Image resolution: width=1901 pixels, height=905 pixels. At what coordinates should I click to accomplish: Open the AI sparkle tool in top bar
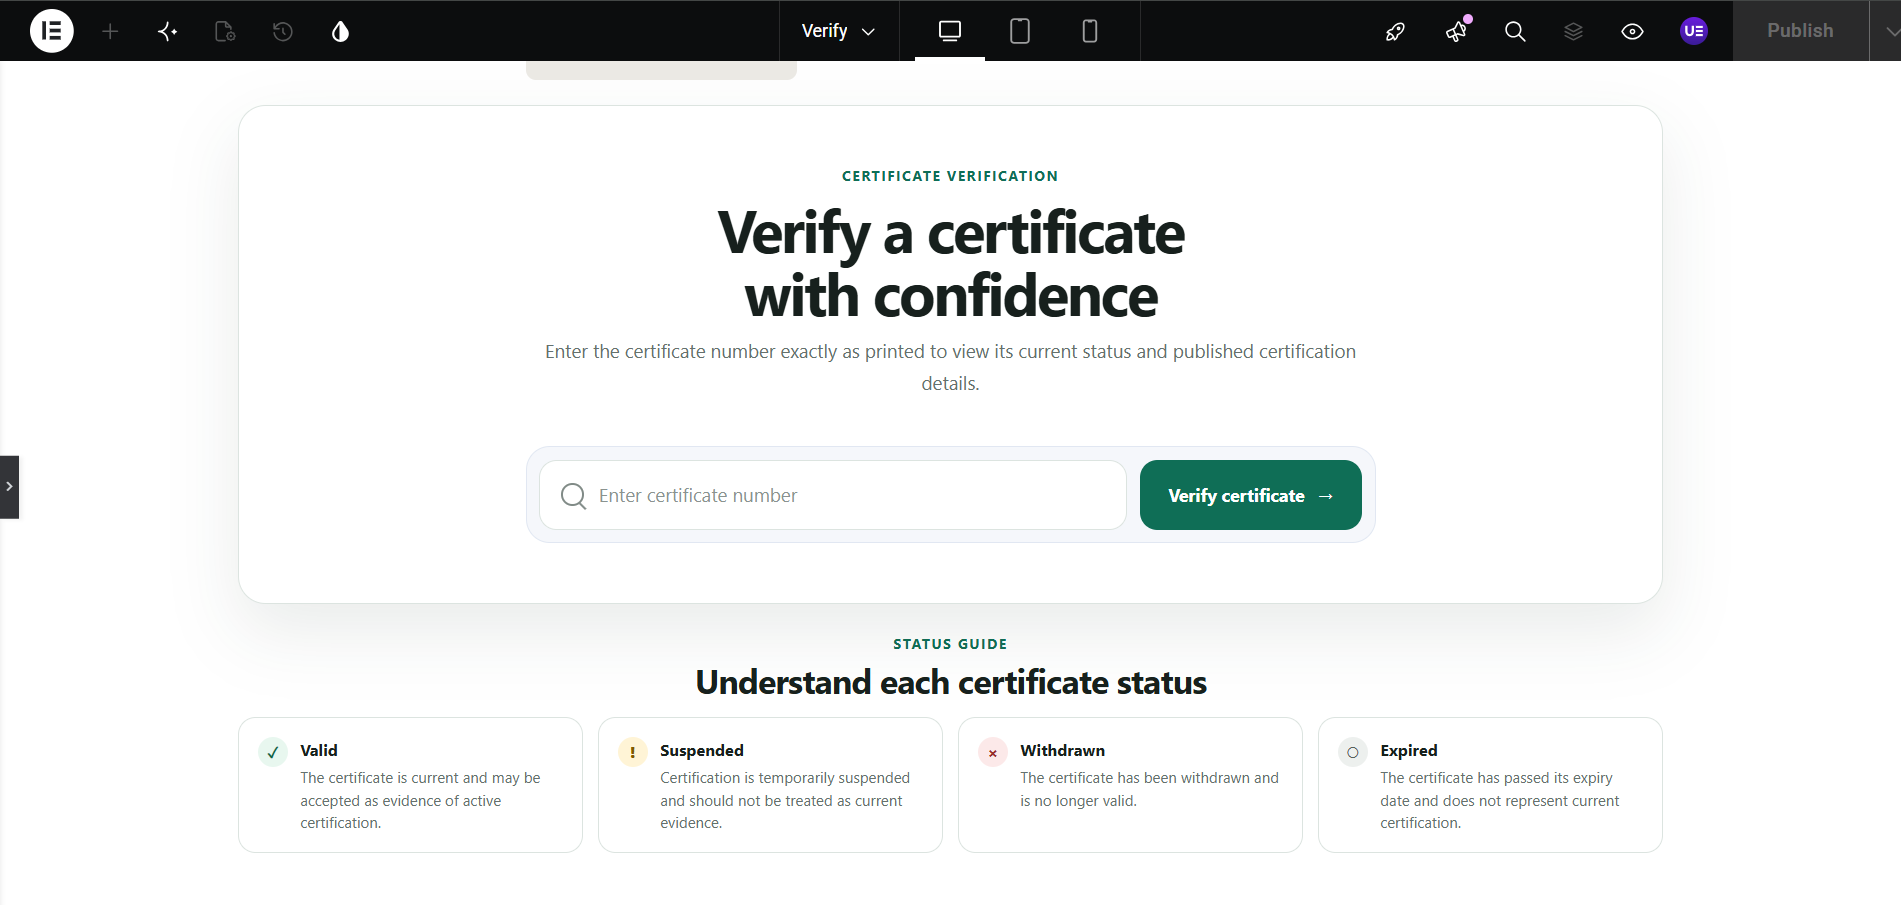click(168, 32)
